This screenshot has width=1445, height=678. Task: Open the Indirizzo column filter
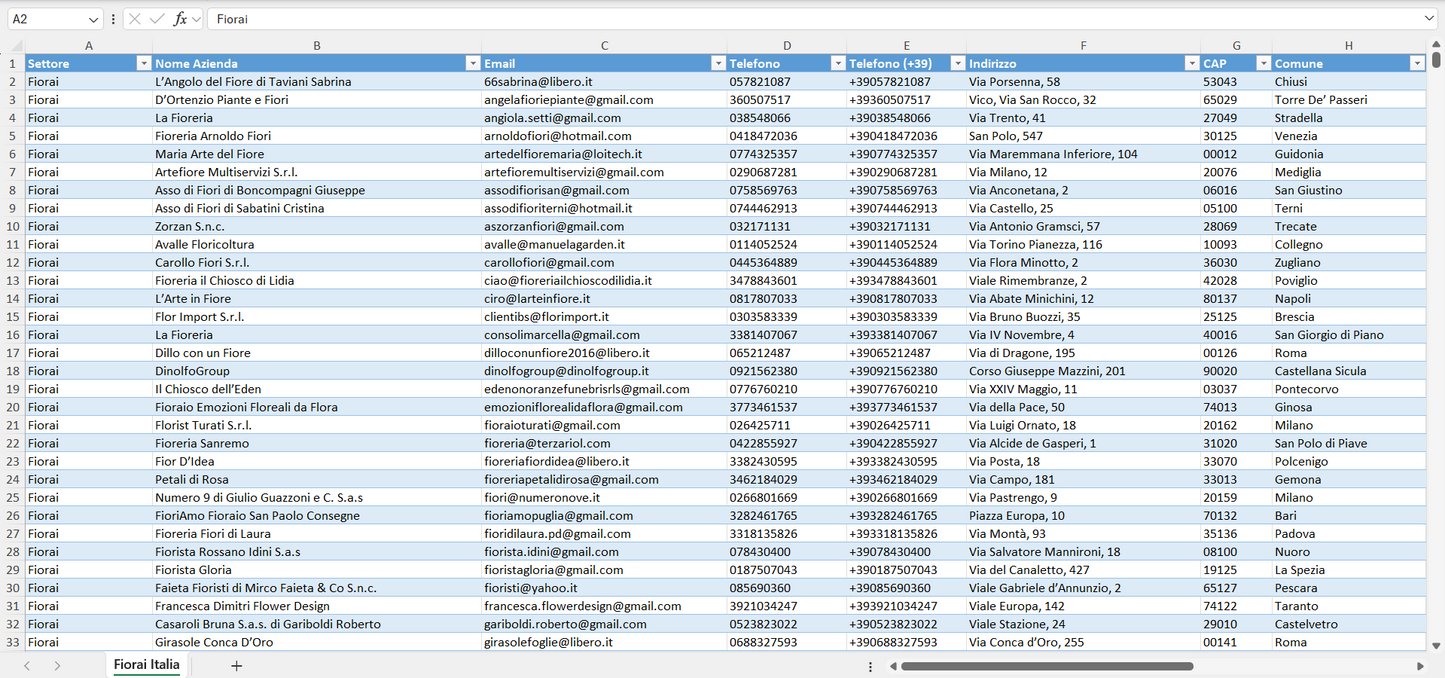pos(1191,63)
